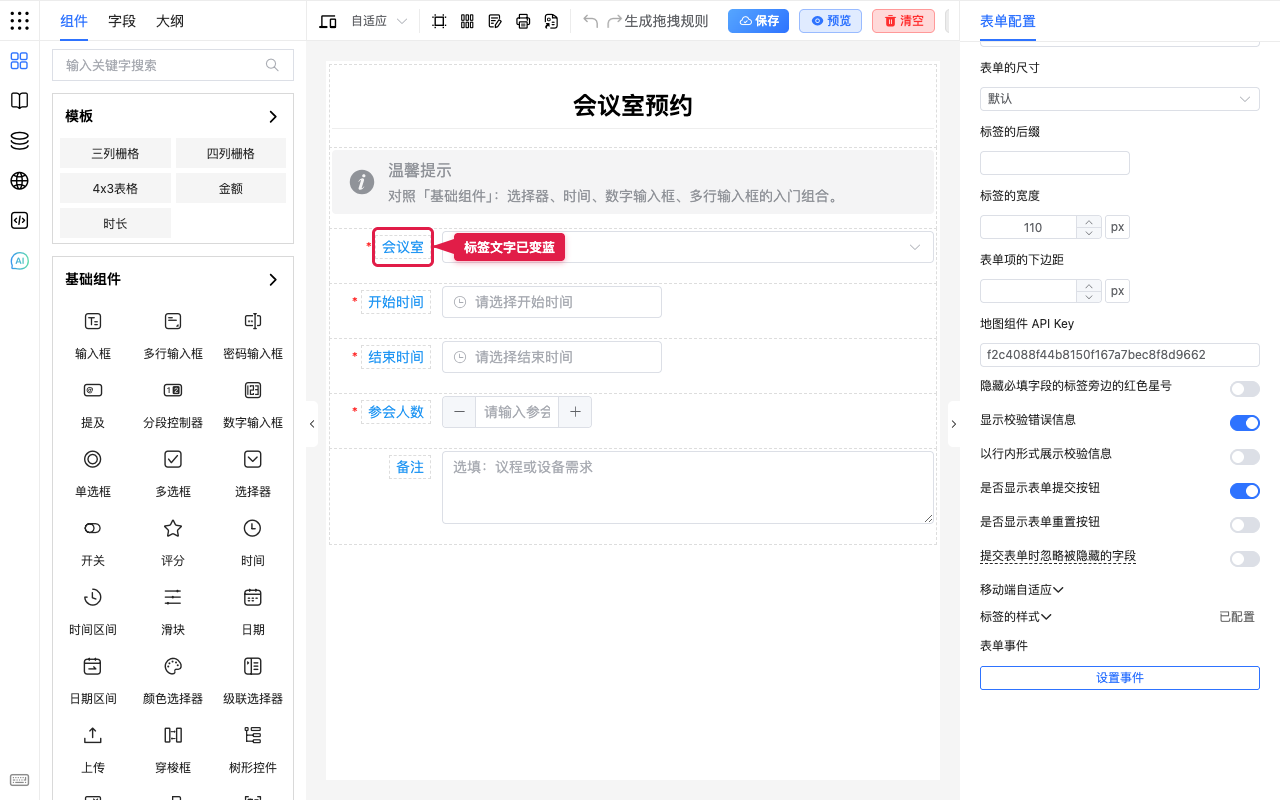
Task: Click the globe icon in left sidebar
Action: 19,181
